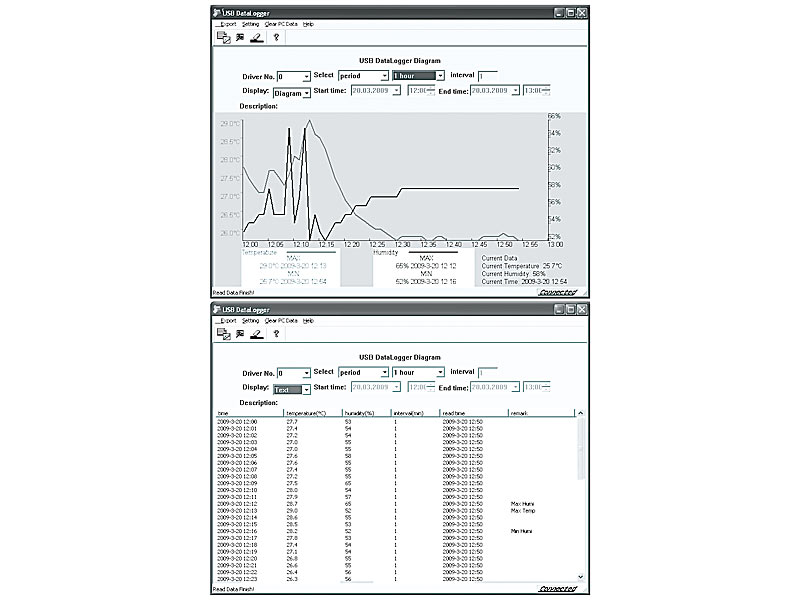Open the Export menu in the diagram window

click(x=225, y=24)
